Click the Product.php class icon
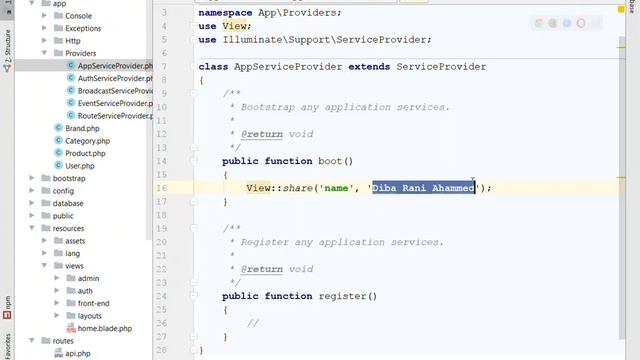Screen dimensions: 640x360 click(x=58, y=153)
